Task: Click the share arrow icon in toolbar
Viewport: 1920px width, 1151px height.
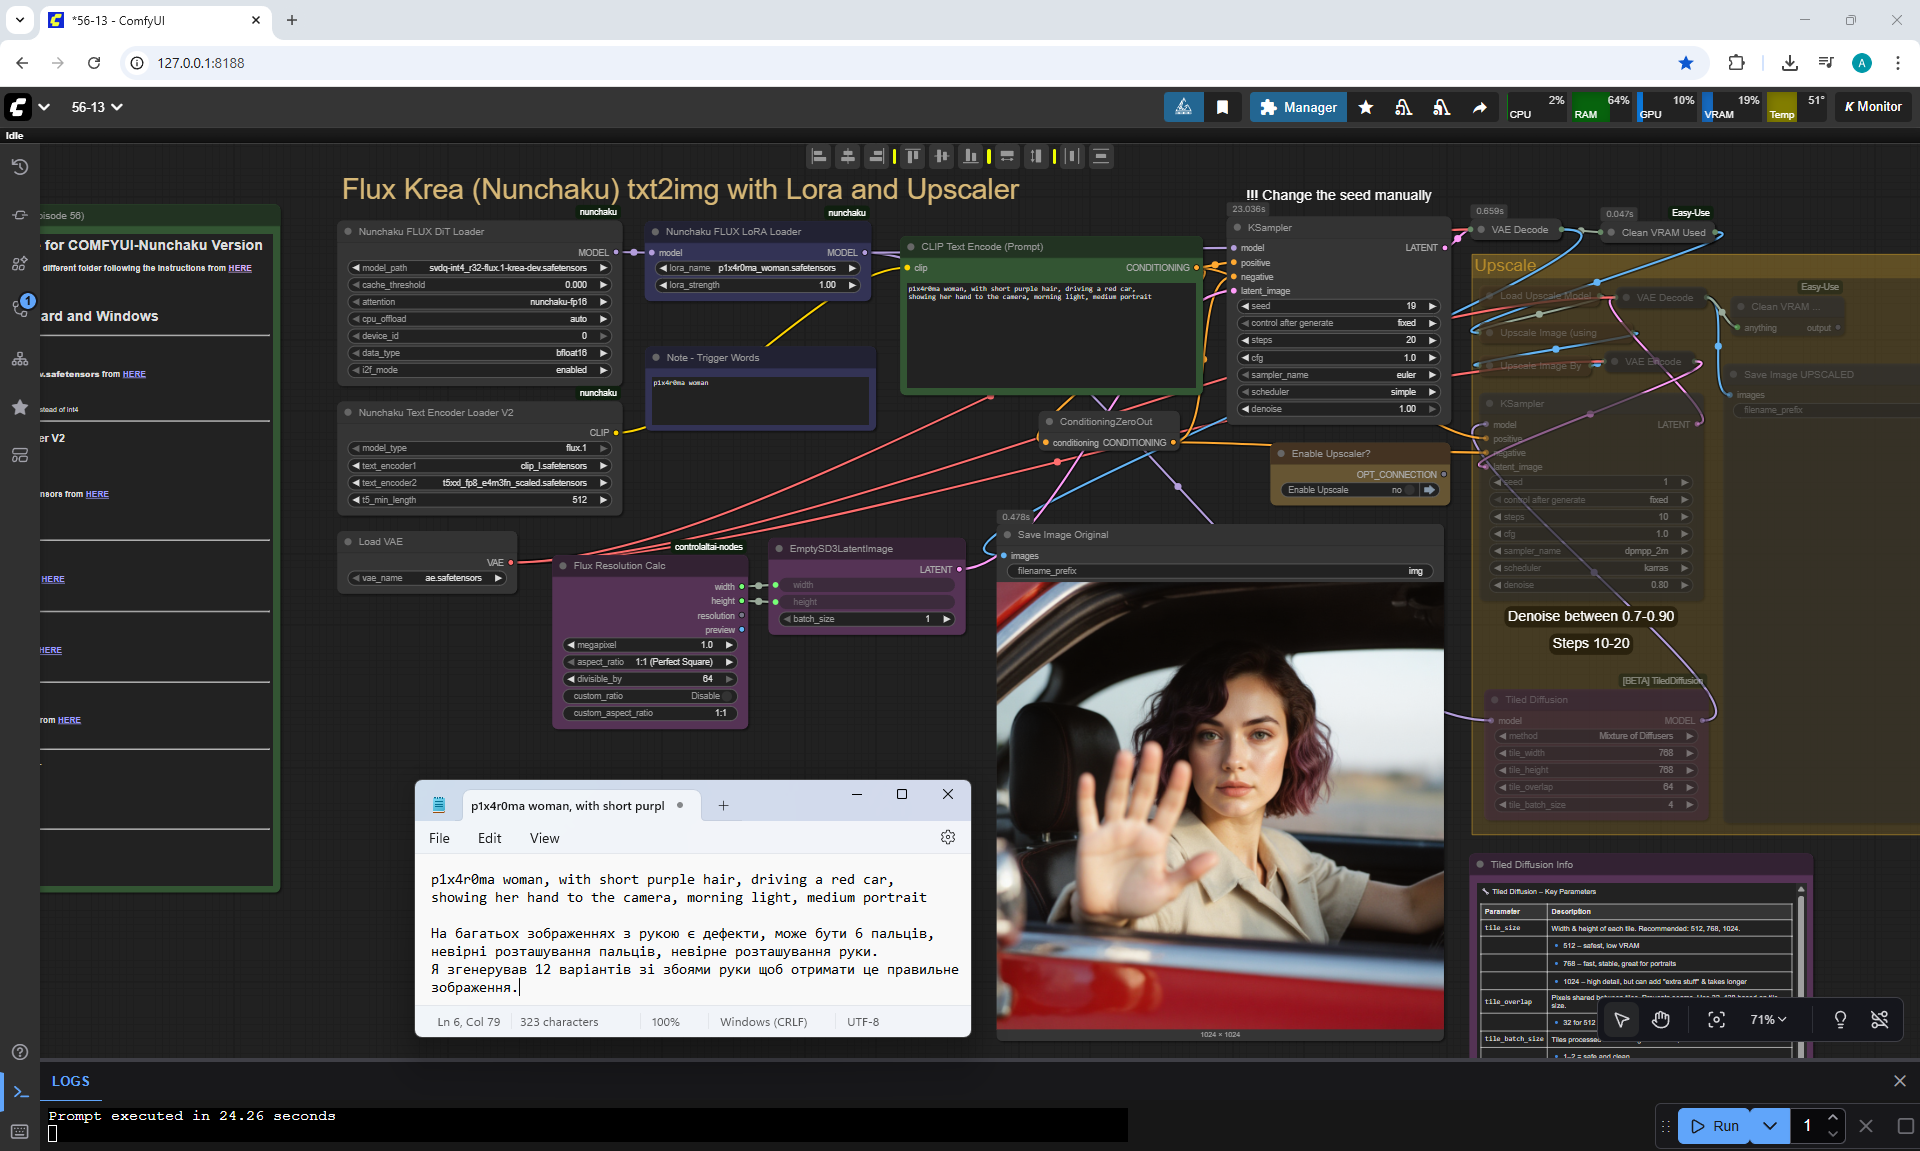Action: (1479, 107)
